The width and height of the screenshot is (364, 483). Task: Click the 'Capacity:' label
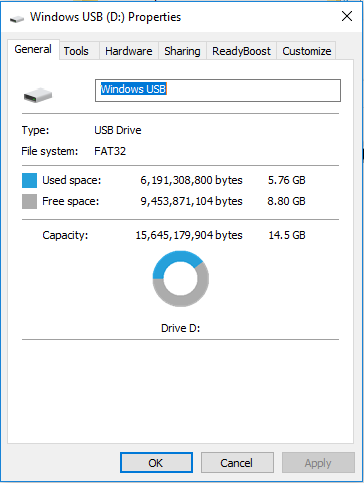point(65,235)
